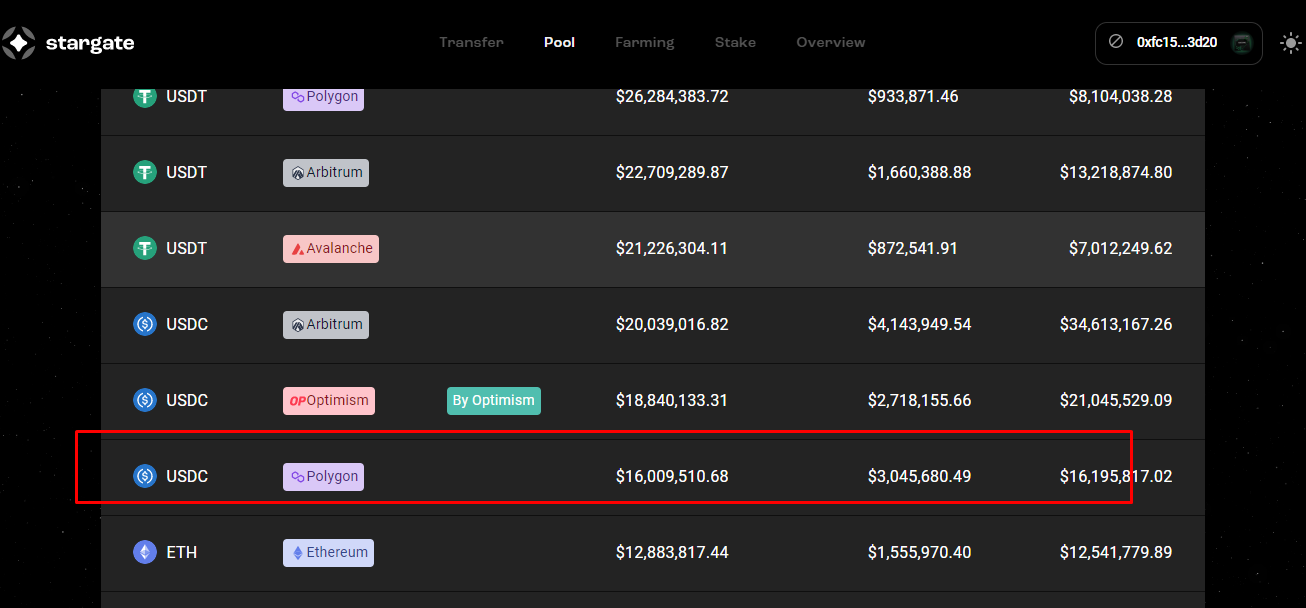This screenshot has height=608, width=1306.
Task: Click the USDT token icon in Arbitrum row
Action: [145, 172]
